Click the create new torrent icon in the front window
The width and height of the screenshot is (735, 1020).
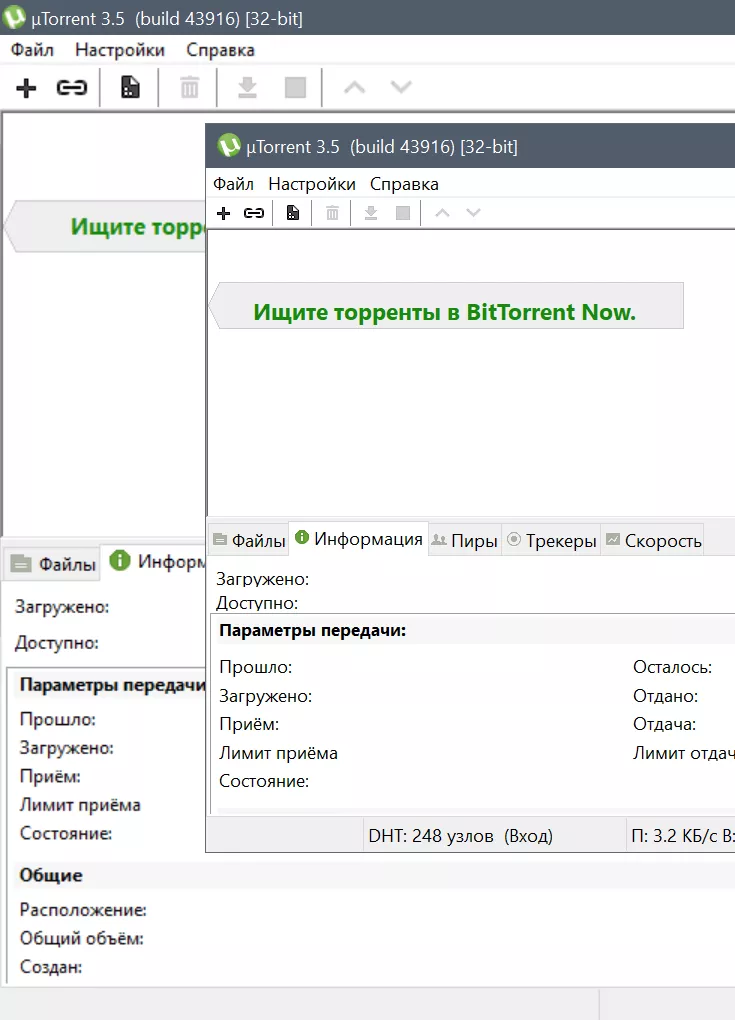293,213
